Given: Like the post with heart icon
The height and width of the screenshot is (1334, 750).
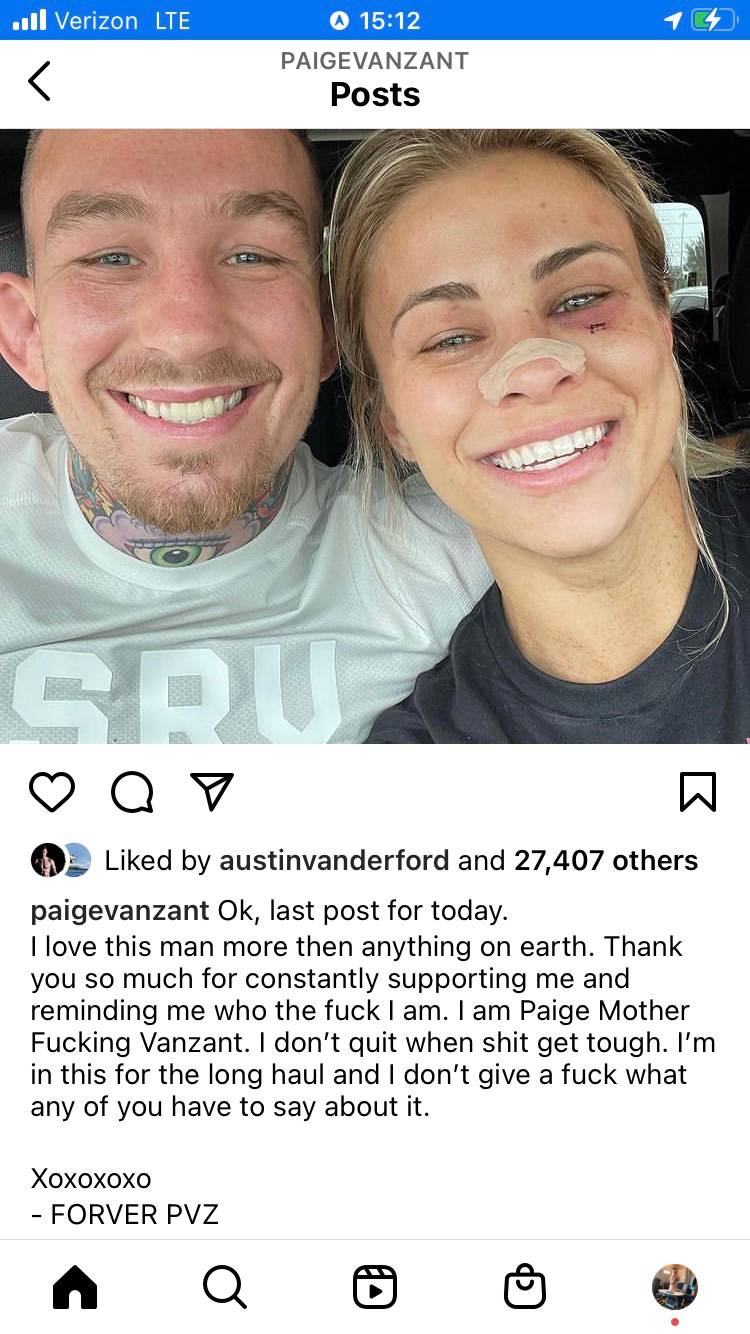Looking at the screenshot, I should coord(52,792).
